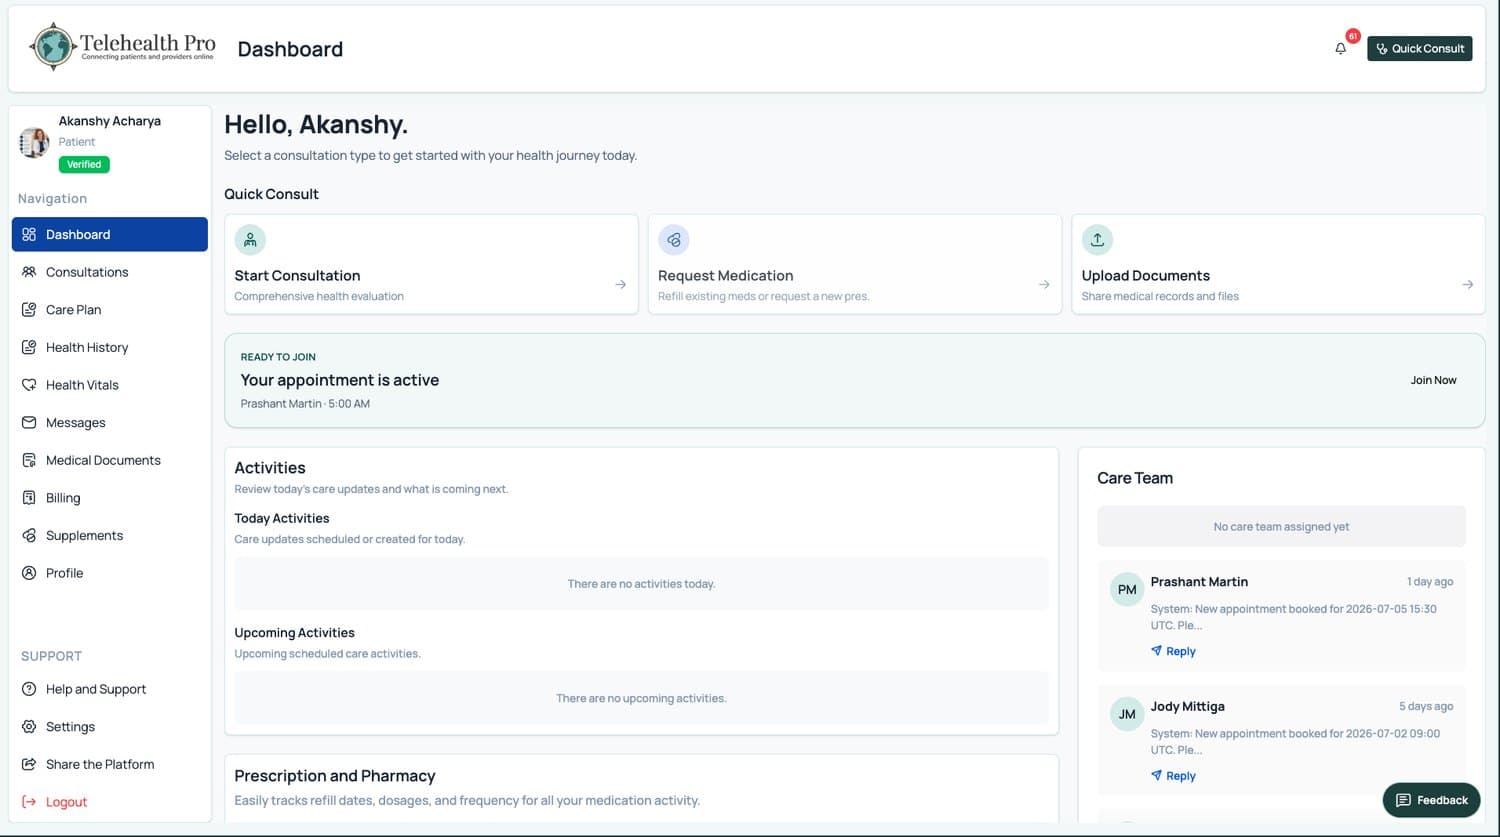Click the Health History icon
1500x837 pixels.
click(29, 347)
